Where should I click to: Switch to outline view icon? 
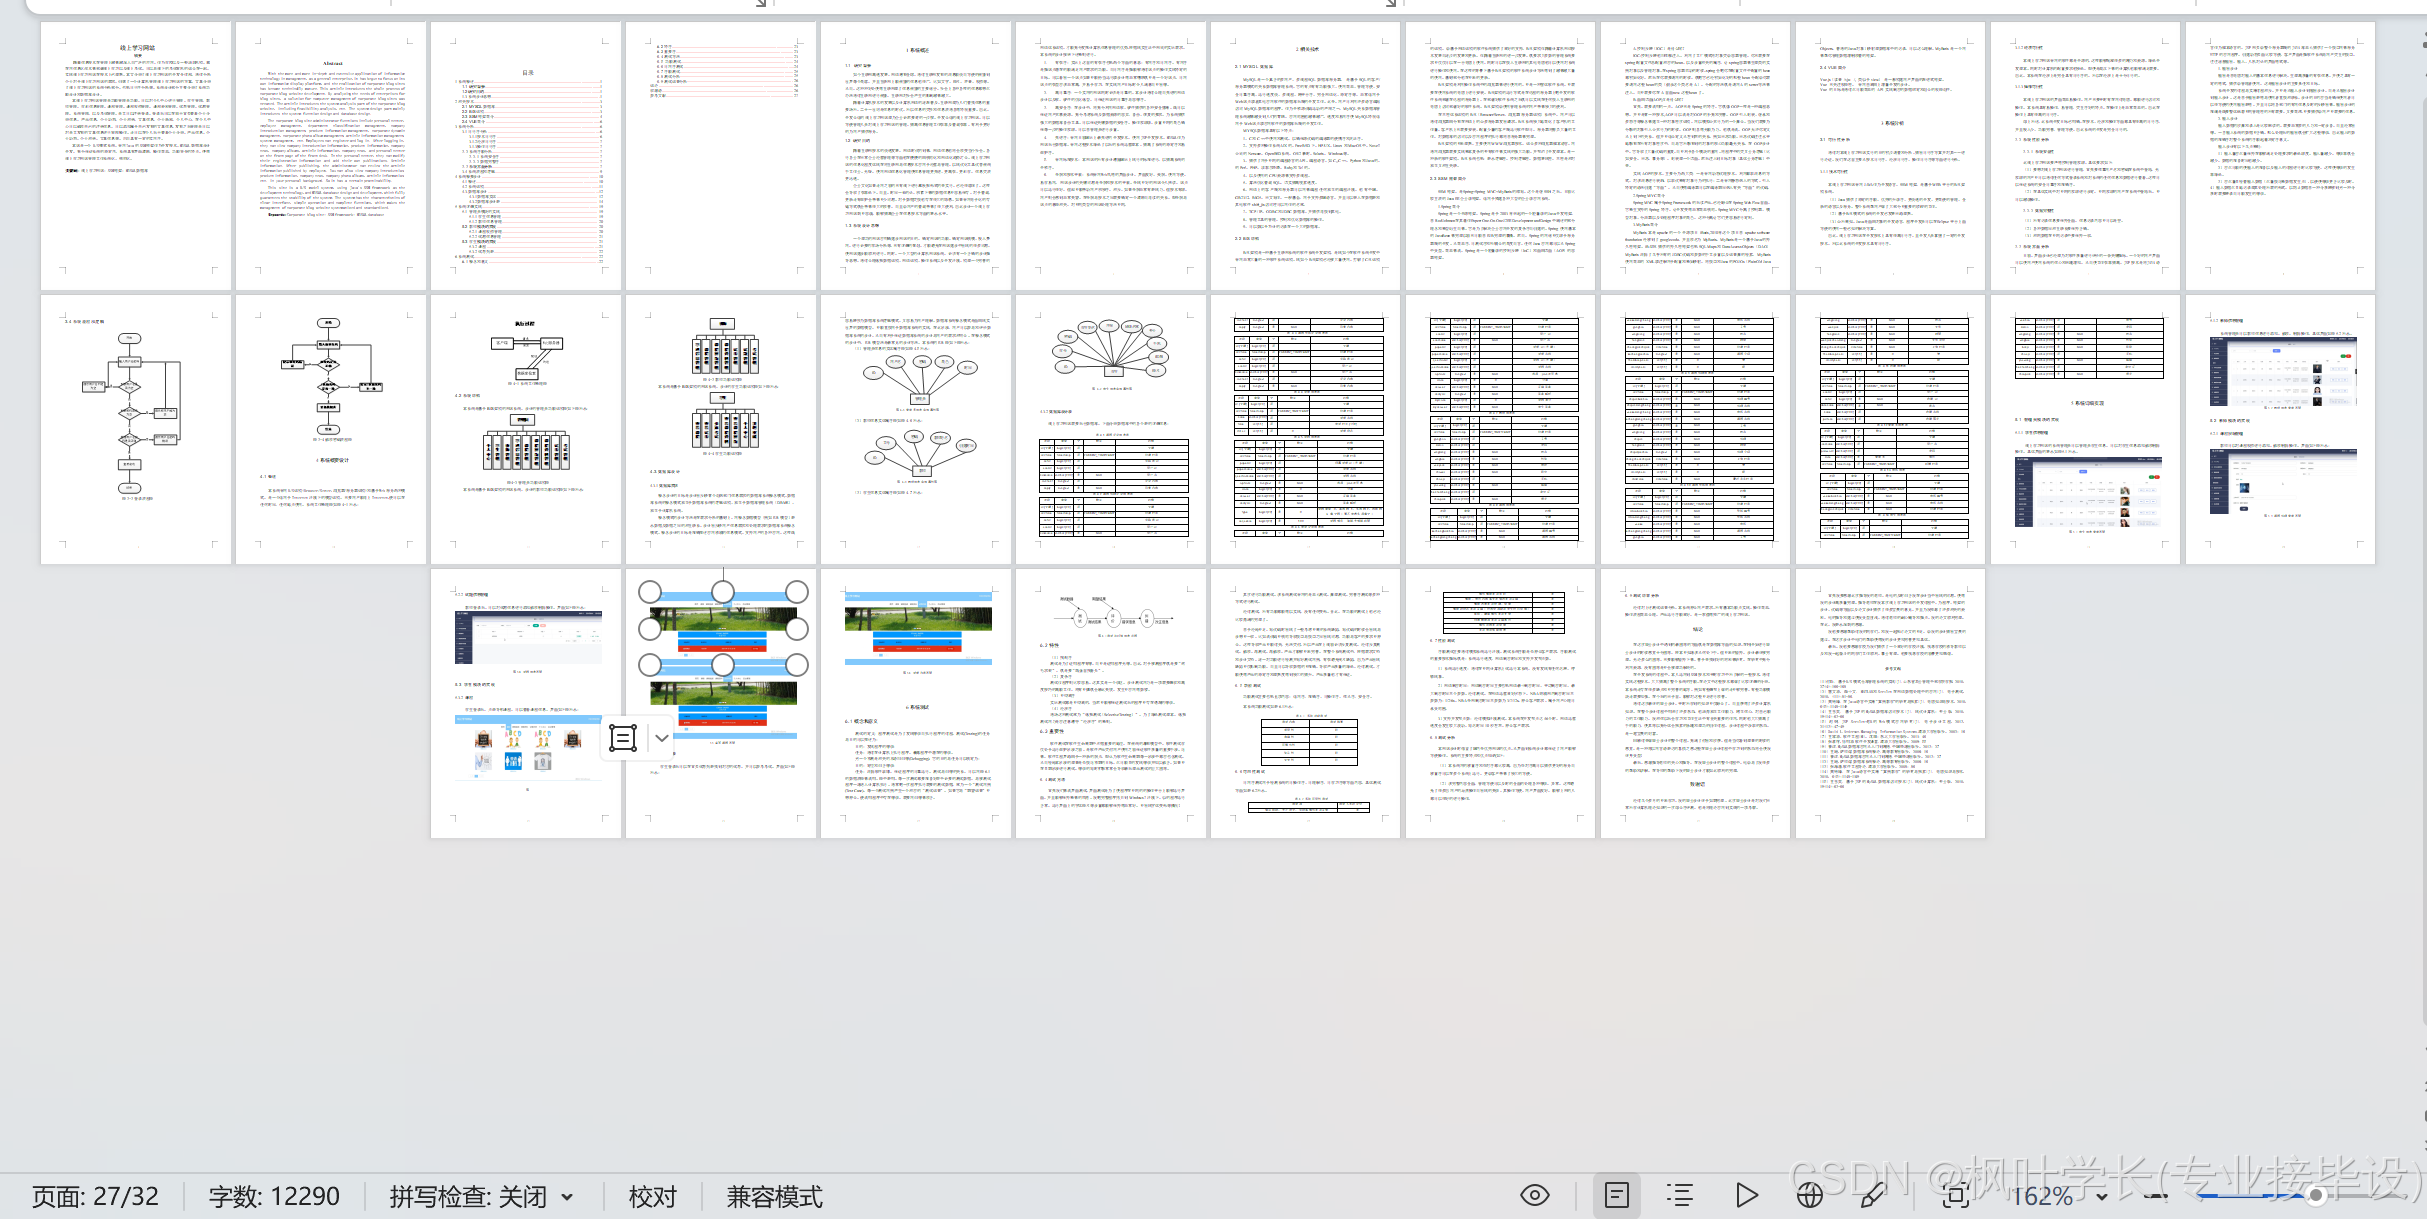coord(1680,1196)
